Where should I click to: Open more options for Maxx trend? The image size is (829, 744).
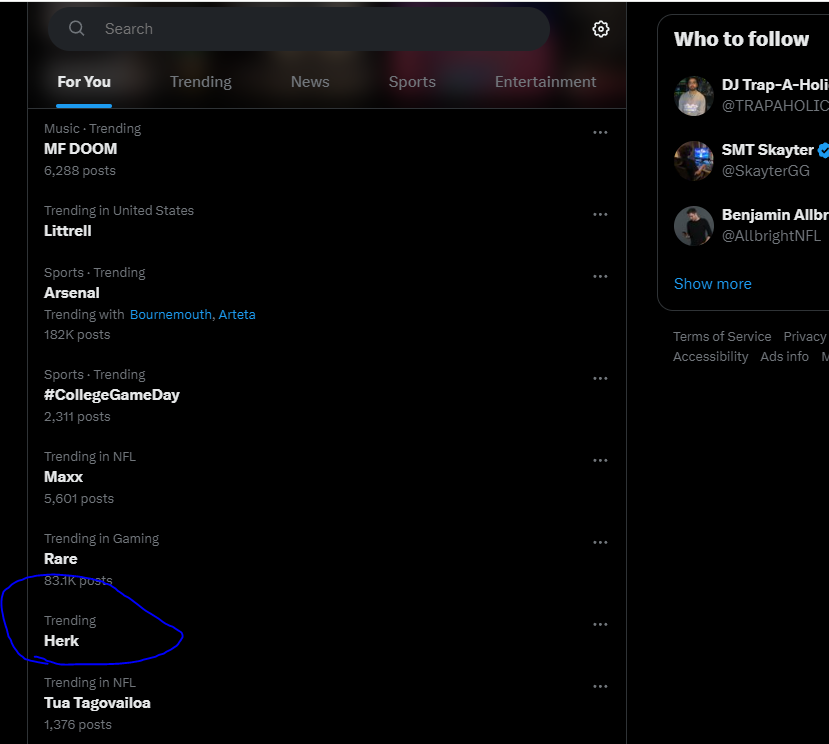coord(600,460)
